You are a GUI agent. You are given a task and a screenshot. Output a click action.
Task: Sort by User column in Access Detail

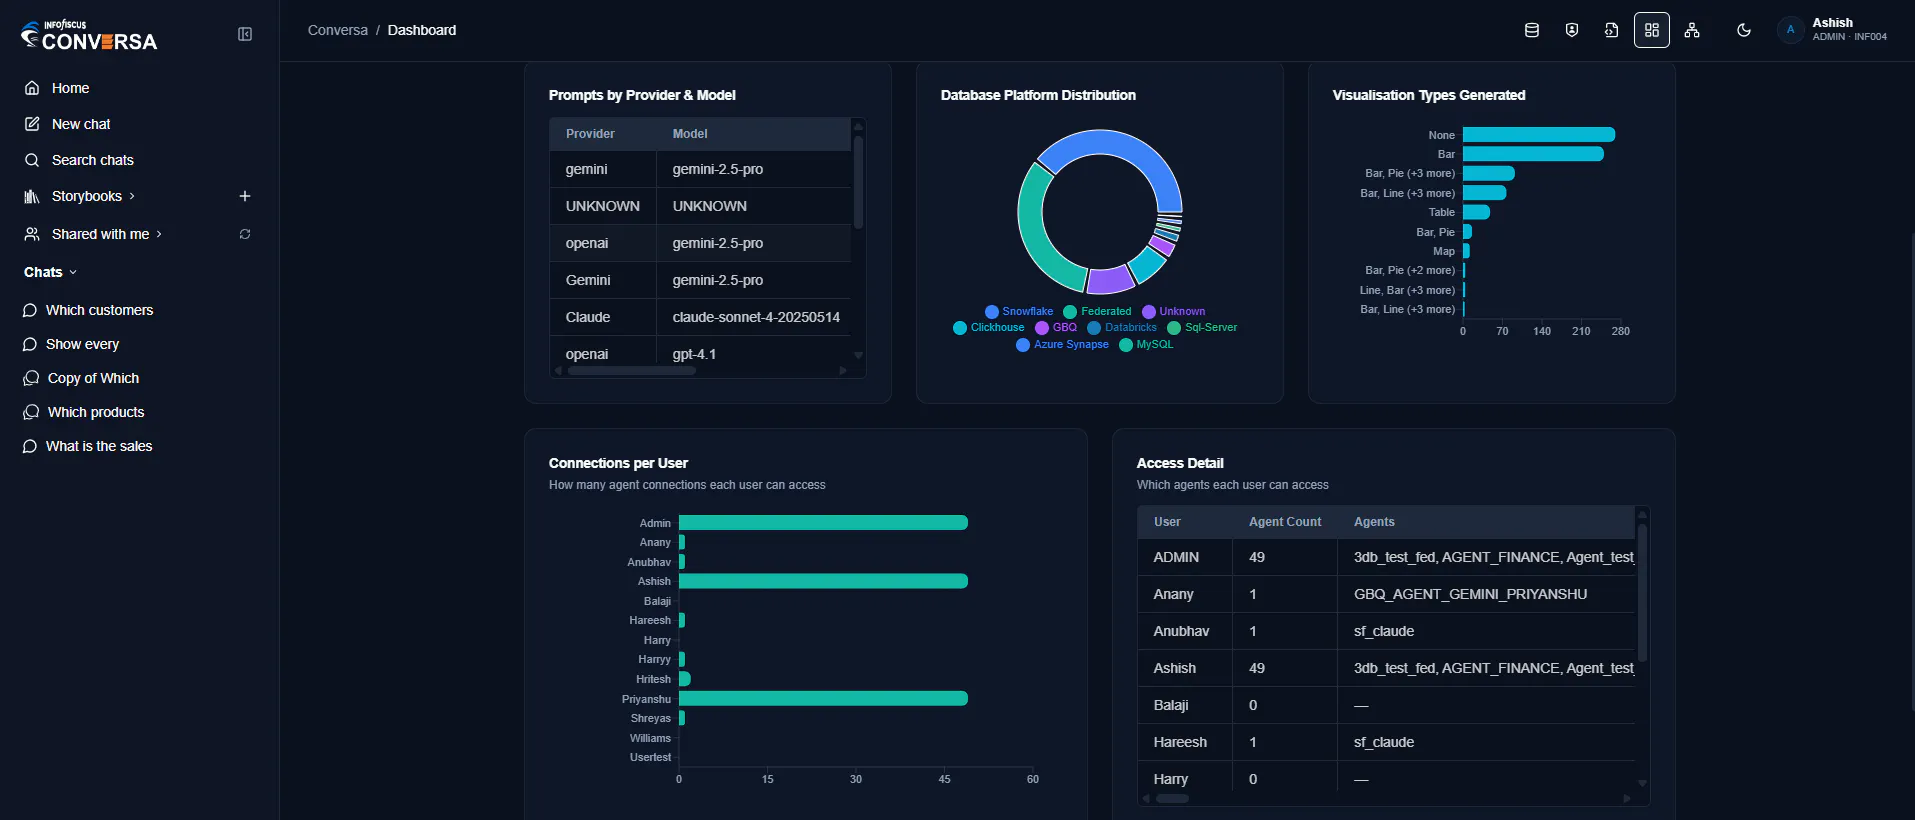click(x=1185, y=522)
